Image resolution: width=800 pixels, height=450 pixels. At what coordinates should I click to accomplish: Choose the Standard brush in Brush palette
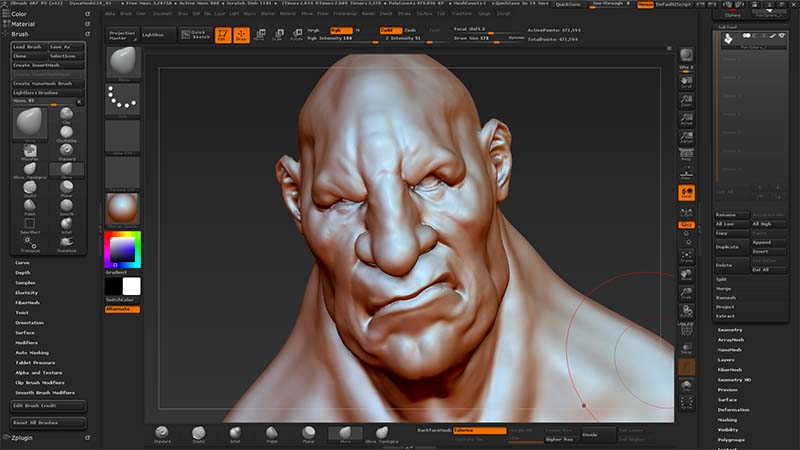point(66,152)
